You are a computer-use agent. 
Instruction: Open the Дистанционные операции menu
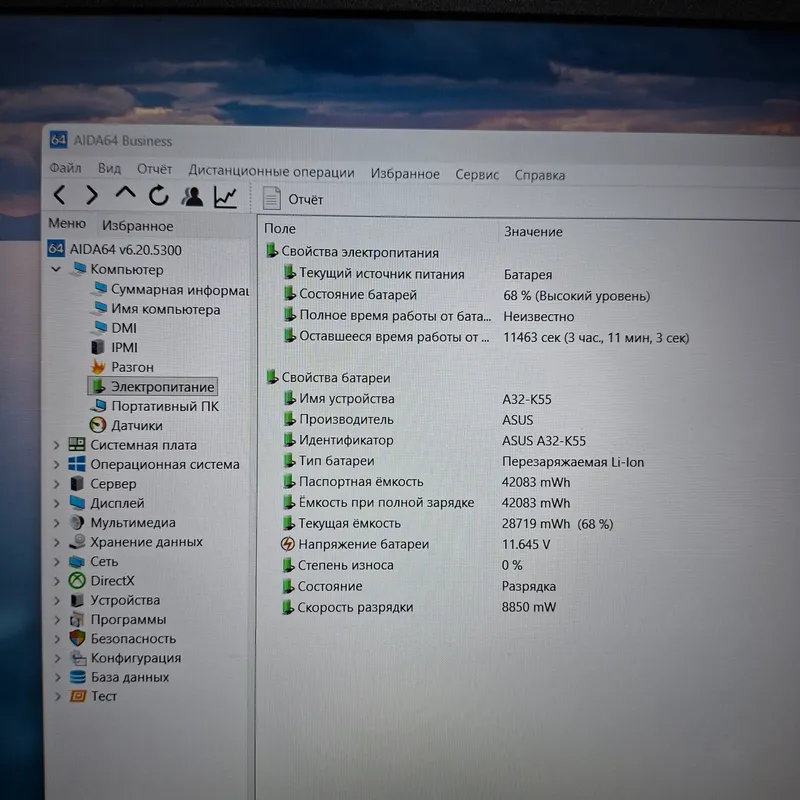[x=271, y=171]
